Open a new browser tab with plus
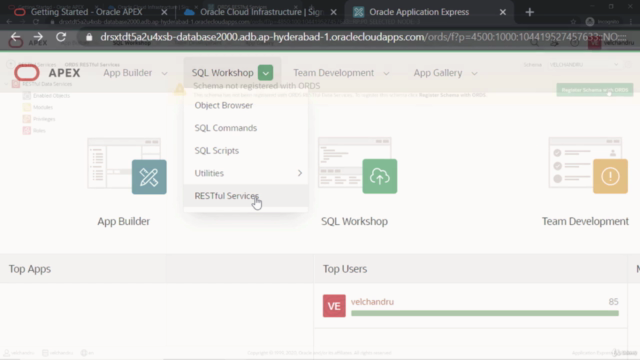 pos(530,12)
